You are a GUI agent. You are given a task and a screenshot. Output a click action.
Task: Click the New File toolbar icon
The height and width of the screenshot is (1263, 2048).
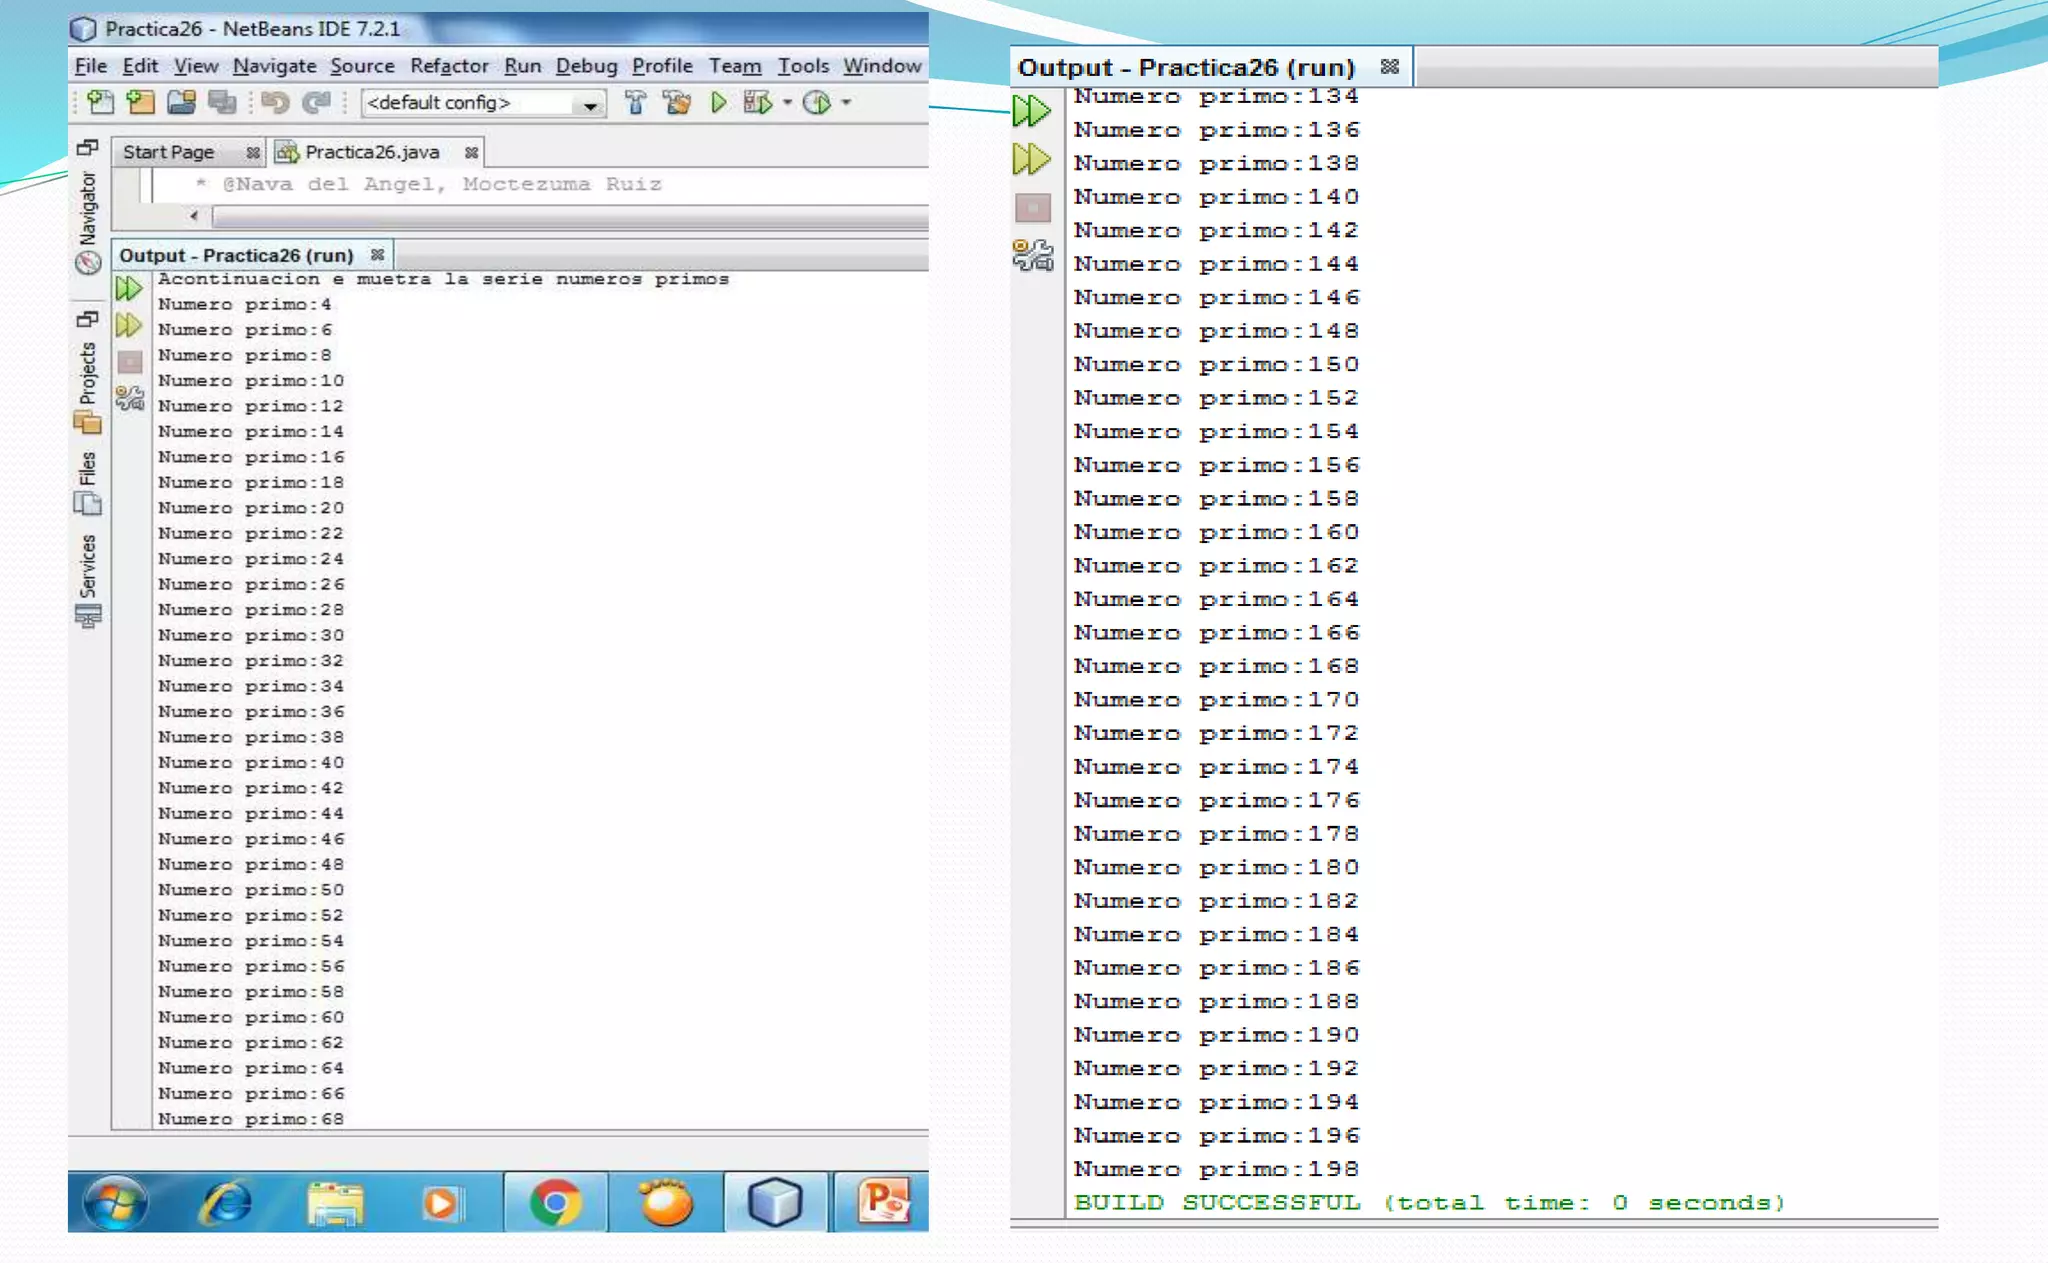tap(100, 102)
